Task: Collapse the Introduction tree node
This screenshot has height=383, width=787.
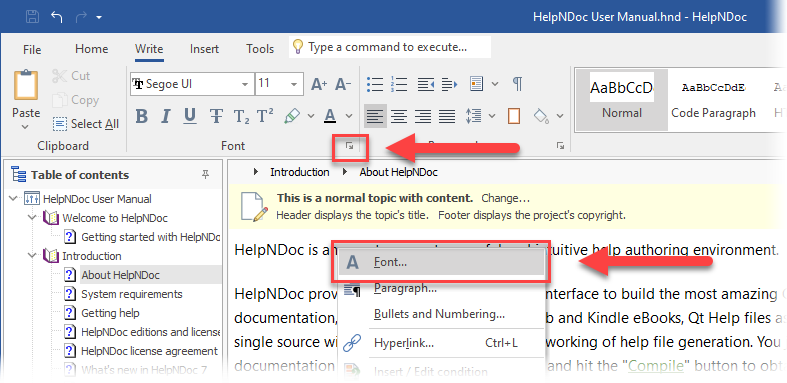Action: click(x=33, y=256)
